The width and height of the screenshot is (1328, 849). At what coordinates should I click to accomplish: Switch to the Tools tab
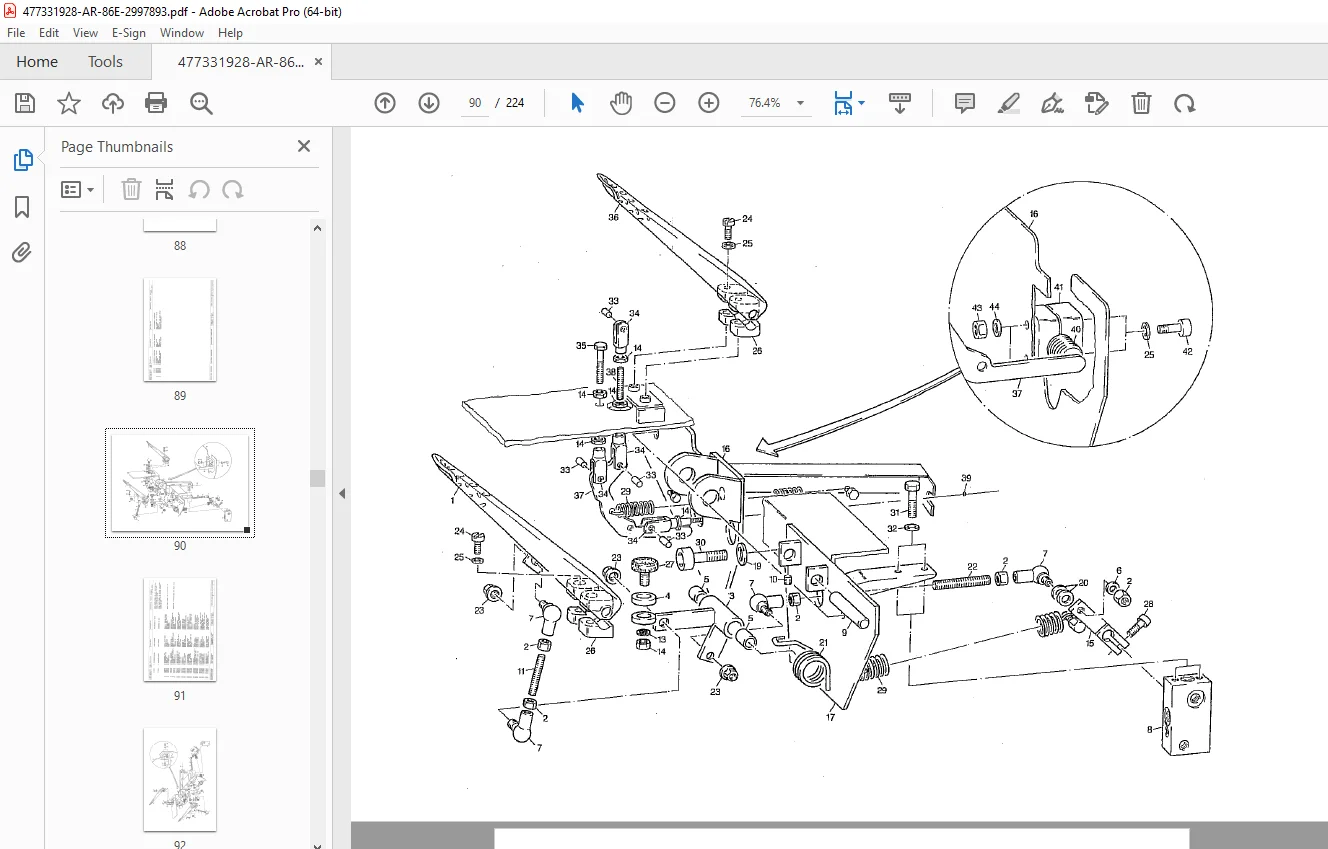[x=105, y=62]
